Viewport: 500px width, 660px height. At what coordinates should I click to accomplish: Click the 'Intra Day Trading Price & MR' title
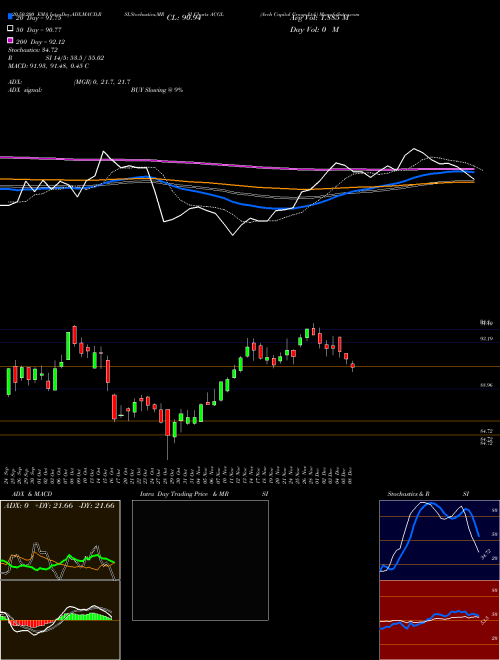pyautogui.click(x=184, y=494)
